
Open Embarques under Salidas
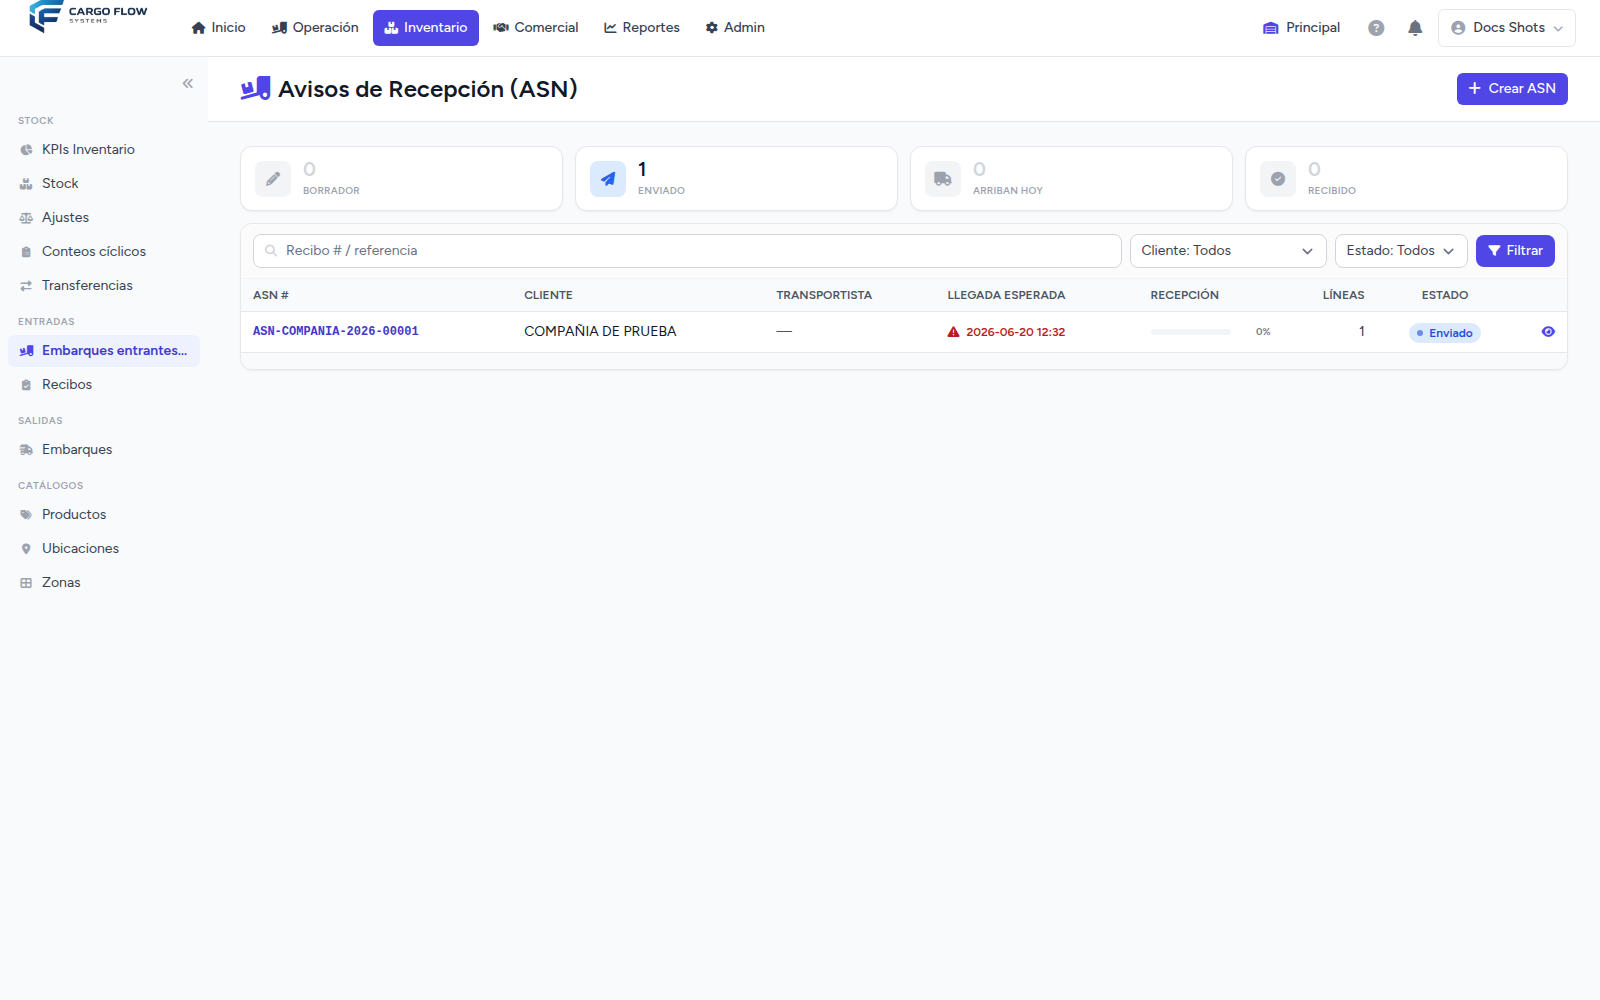[104, 450]
